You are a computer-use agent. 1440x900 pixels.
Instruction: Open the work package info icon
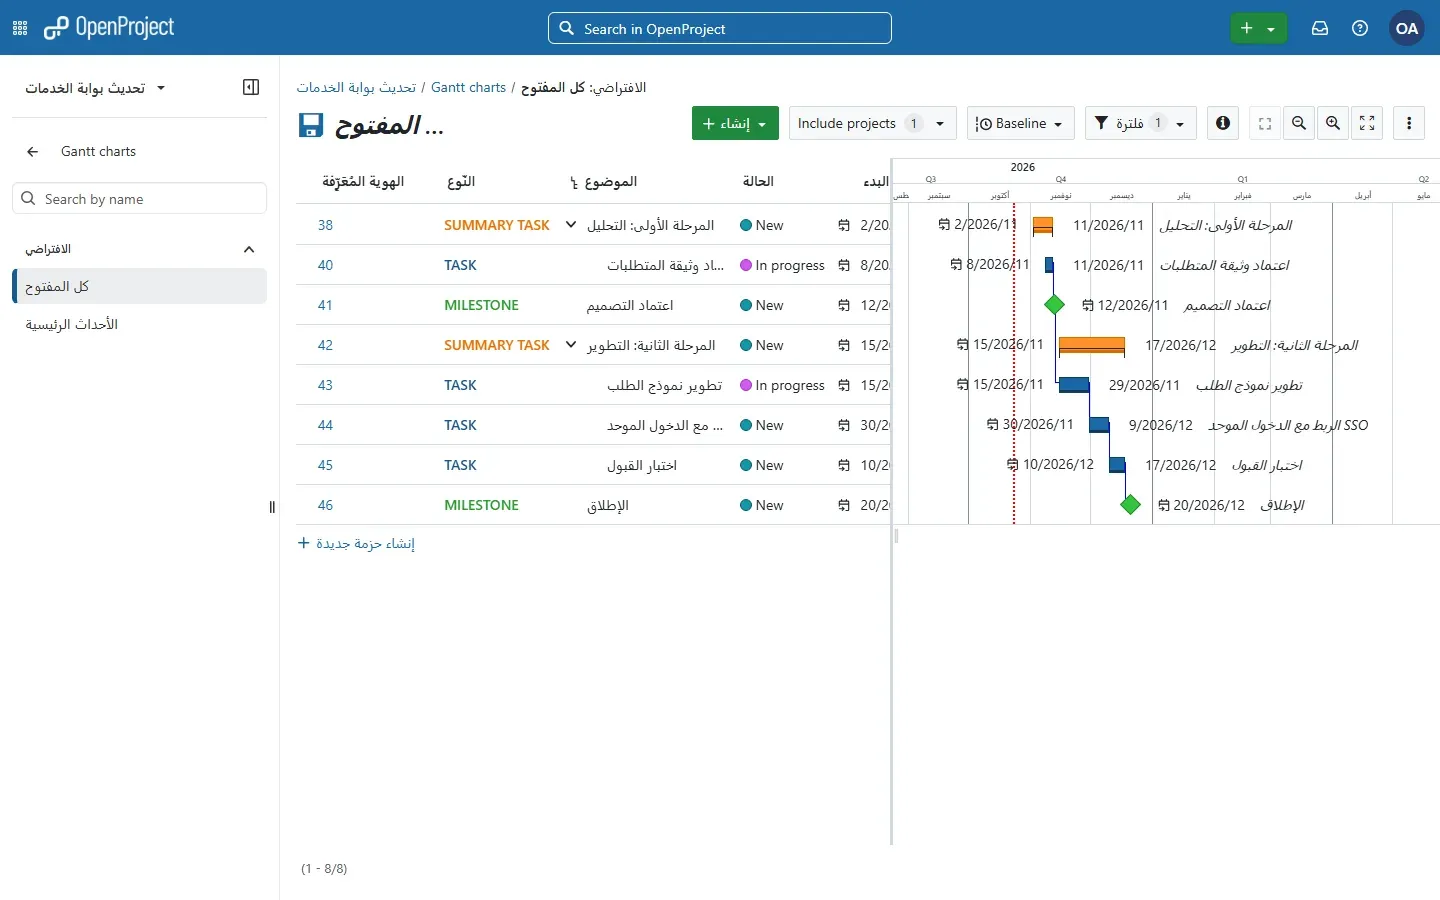point(1224,123)
